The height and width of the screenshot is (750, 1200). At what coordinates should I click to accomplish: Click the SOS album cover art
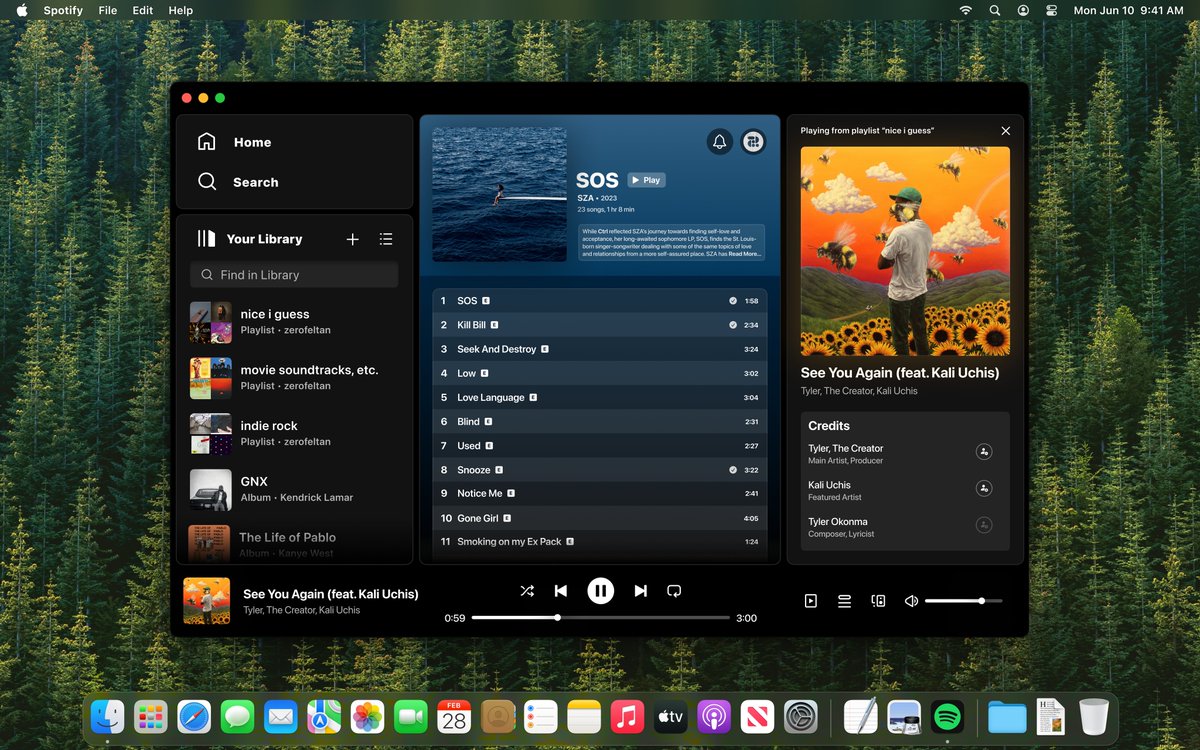tap(499, 195)
